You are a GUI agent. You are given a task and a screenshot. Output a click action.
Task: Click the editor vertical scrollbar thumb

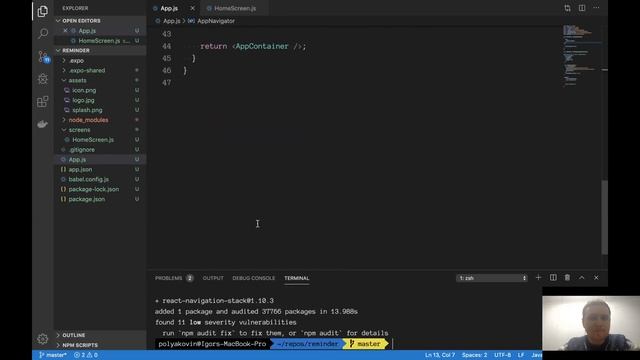[604, 217]
